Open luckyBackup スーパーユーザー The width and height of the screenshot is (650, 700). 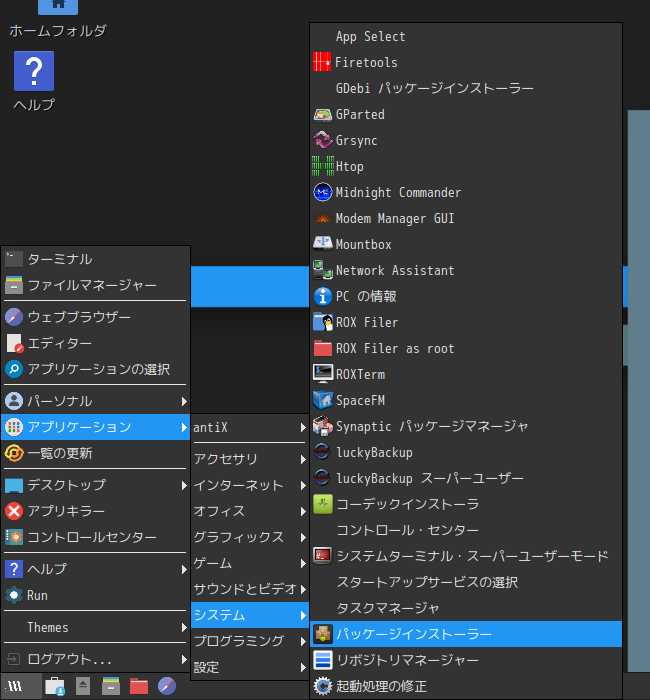(466, 478)
